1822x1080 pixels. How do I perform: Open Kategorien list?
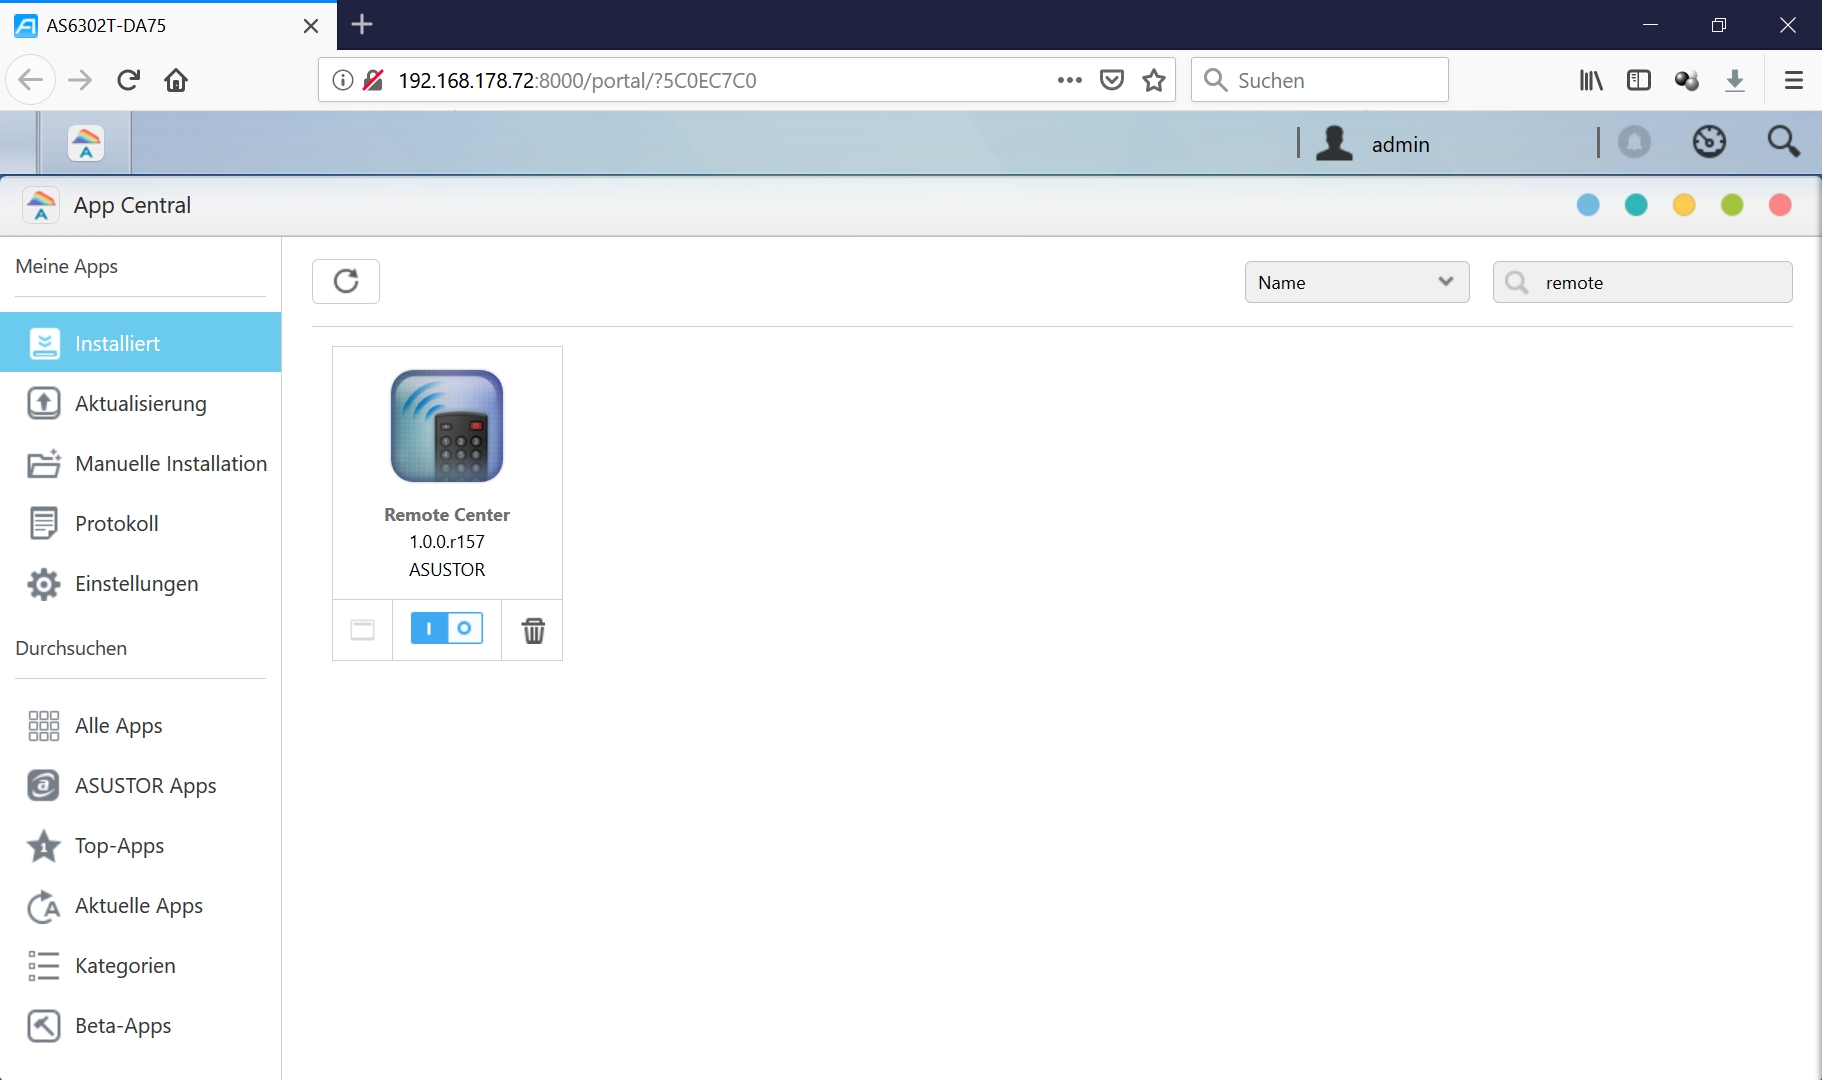140,965
